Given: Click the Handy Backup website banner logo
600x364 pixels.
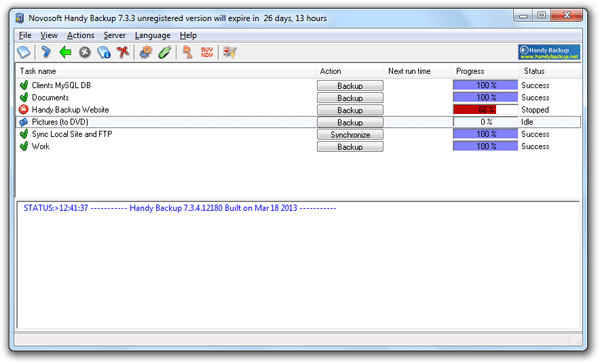Looking at the screenshot, I should tap(549, 52).
